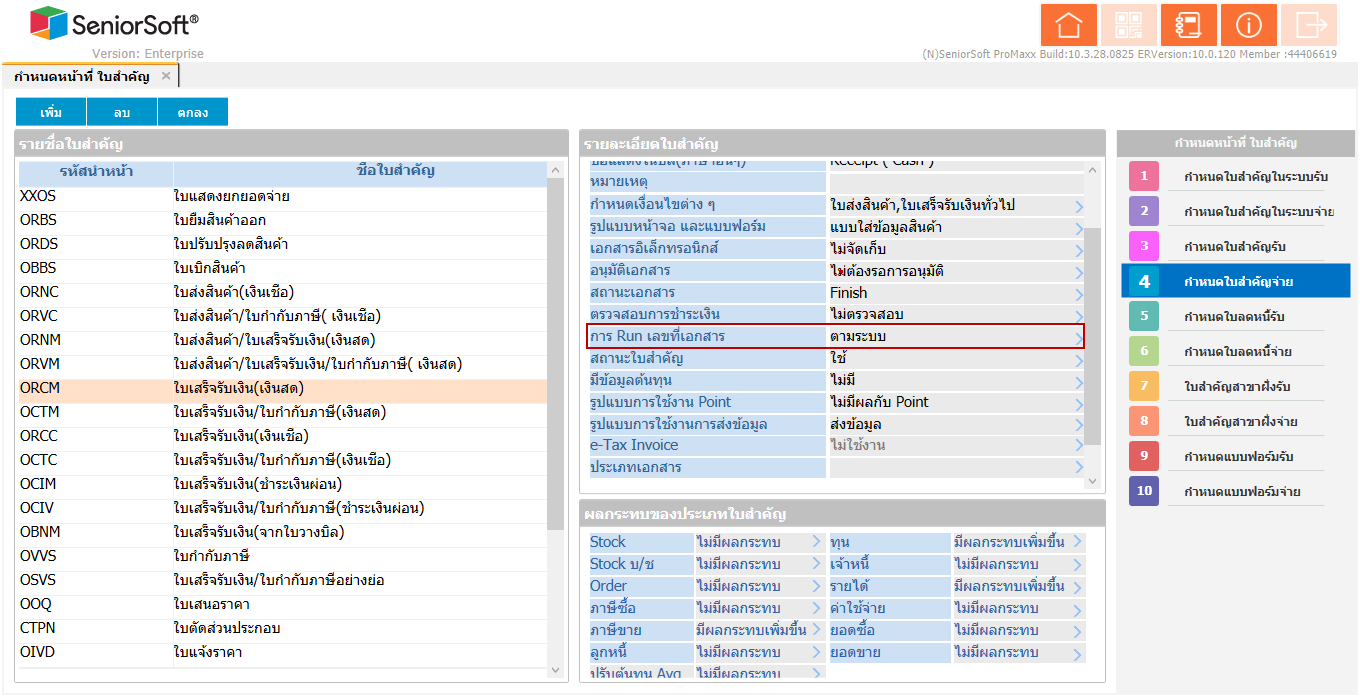Select the OCTM document row
Image resolution: width=1360 pixels, height=697 pixels.
(x=282, y=412)
